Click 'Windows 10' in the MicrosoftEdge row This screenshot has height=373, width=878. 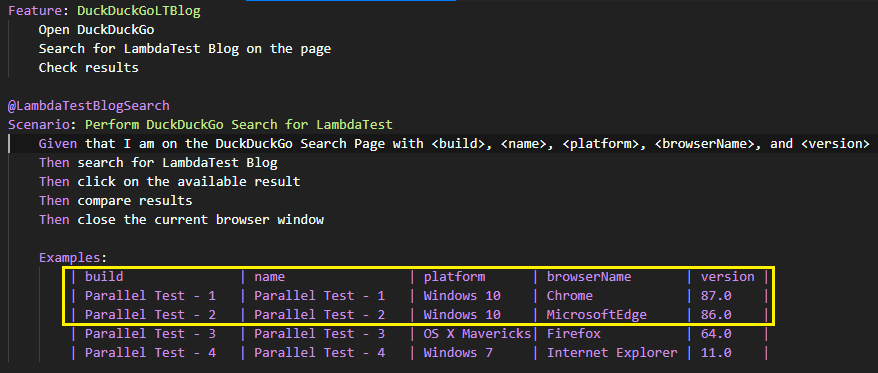point(462,315)
